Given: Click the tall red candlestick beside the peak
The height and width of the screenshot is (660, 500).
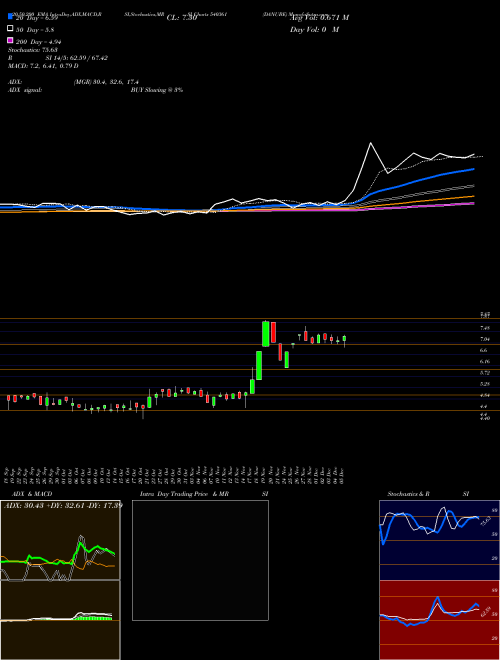Looking at the screenshot, I should click(x=273, y=333).
